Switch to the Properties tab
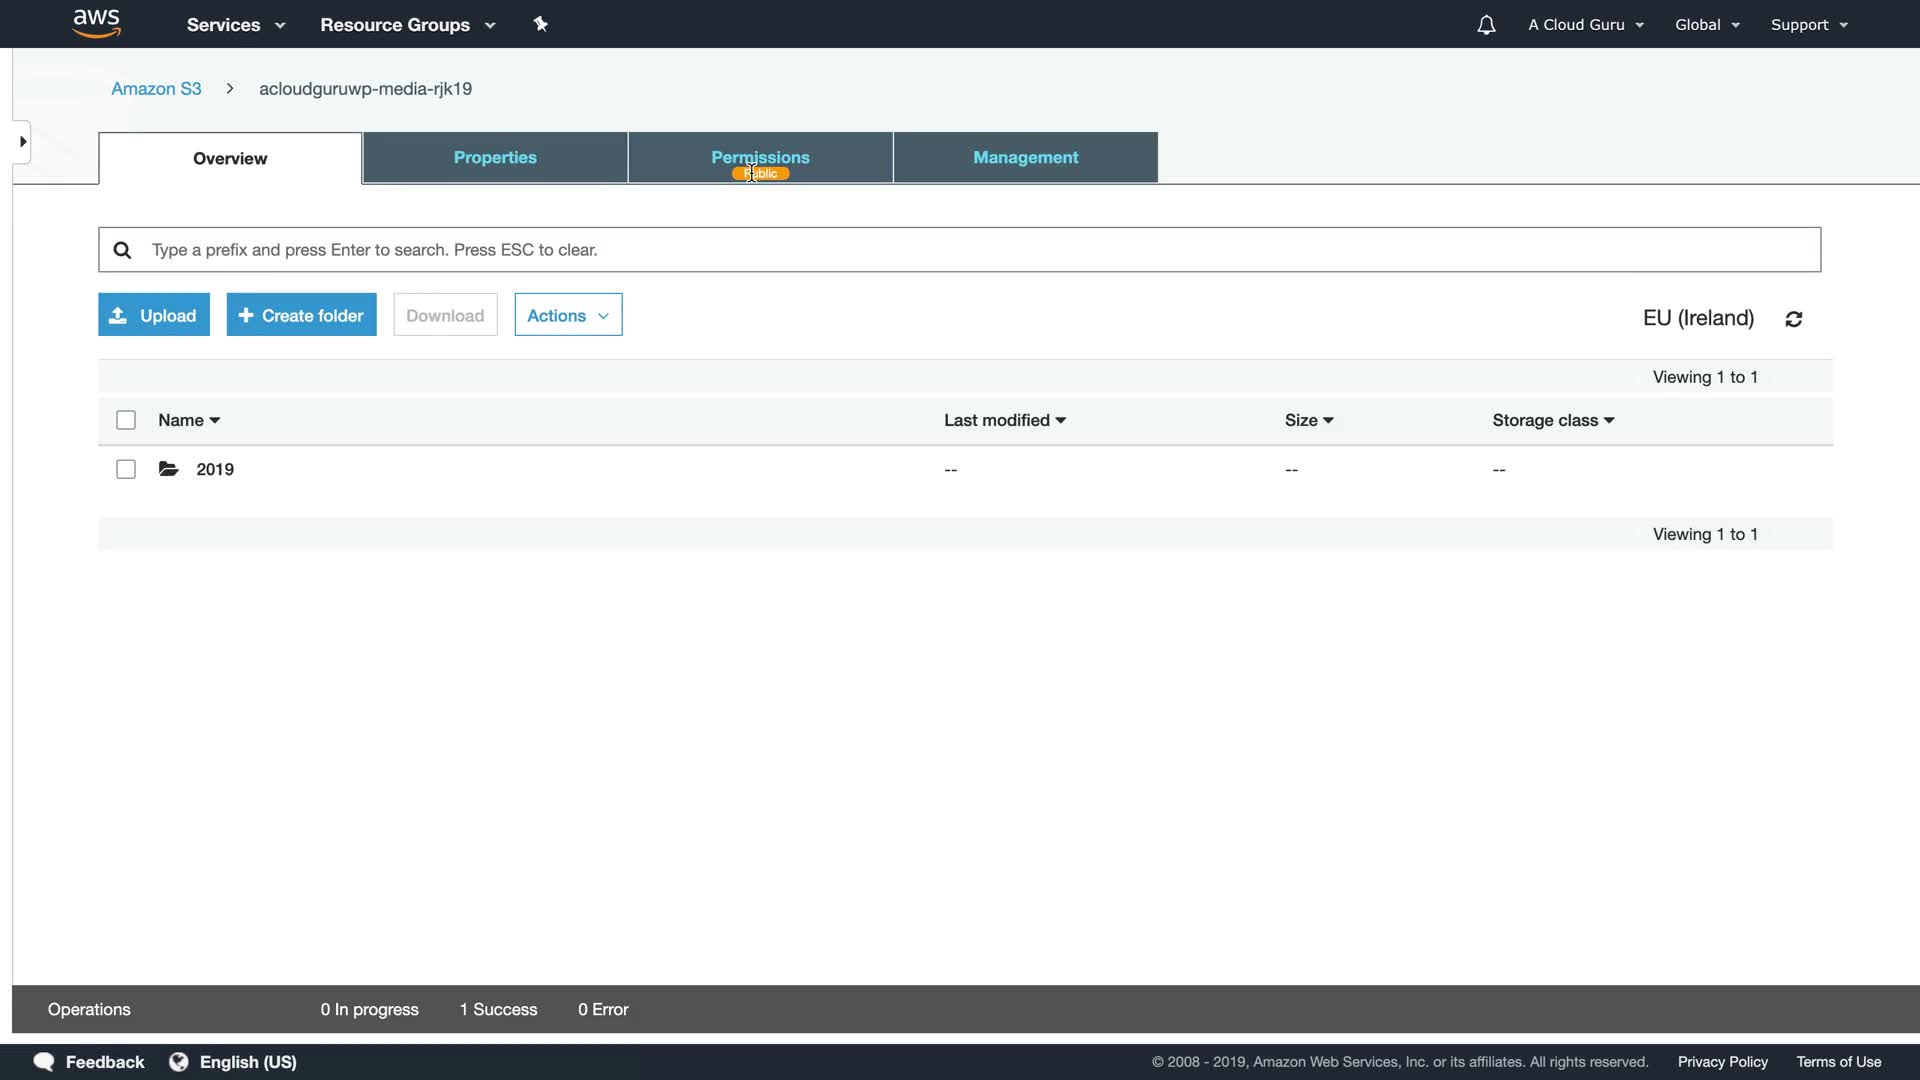Image resolution: width=1920 pixels, height=1080 pixels. (495, 158)
